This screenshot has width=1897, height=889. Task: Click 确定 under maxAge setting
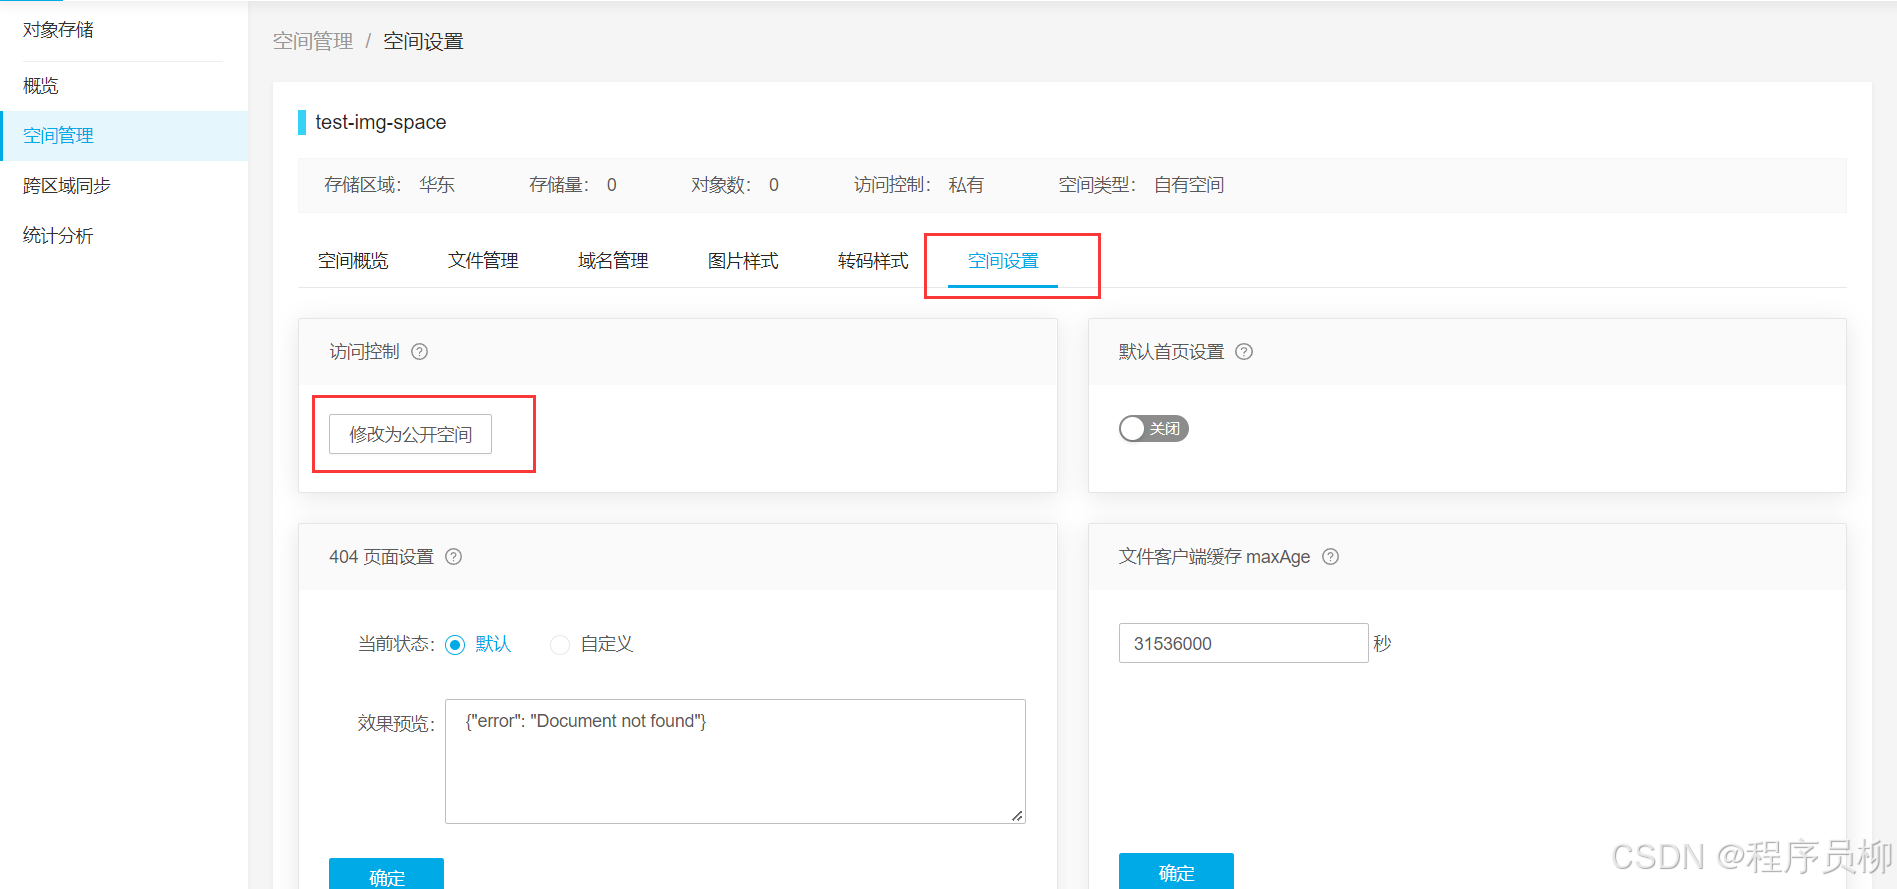click(x=1176, y=872)
